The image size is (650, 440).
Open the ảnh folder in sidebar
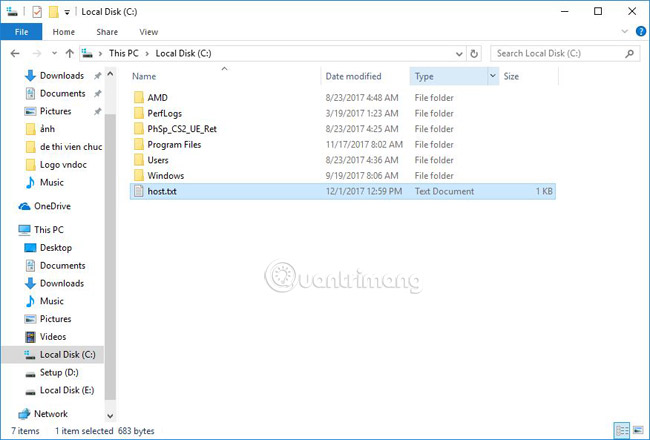(47, 129)
